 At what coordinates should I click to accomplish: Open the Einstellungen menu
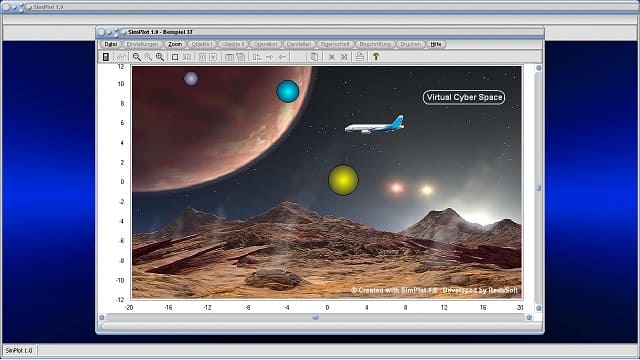[142, 44]
